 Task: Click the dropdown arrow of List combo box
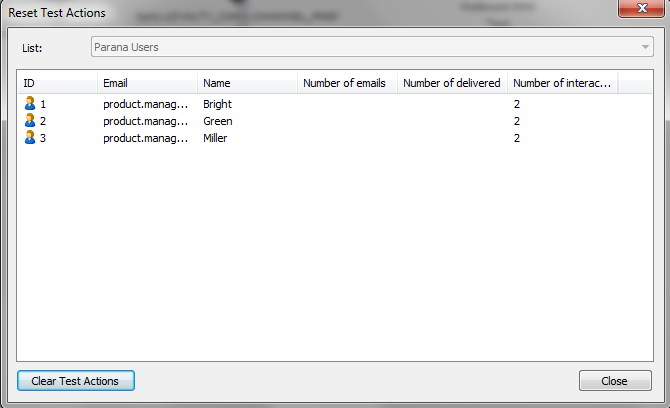(645, 47)
